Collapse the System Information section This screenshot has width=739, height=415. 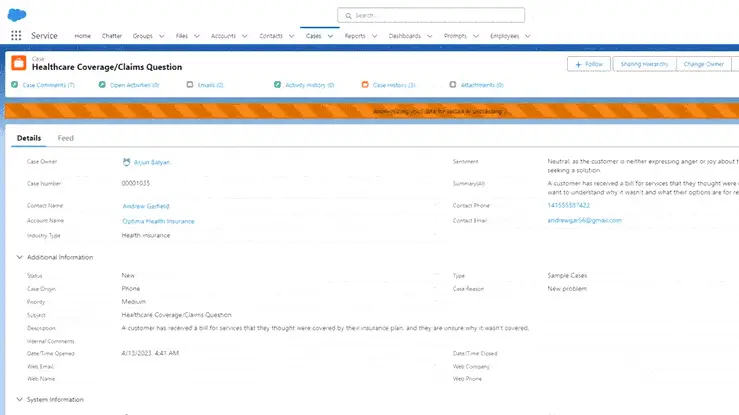(19, 399)
